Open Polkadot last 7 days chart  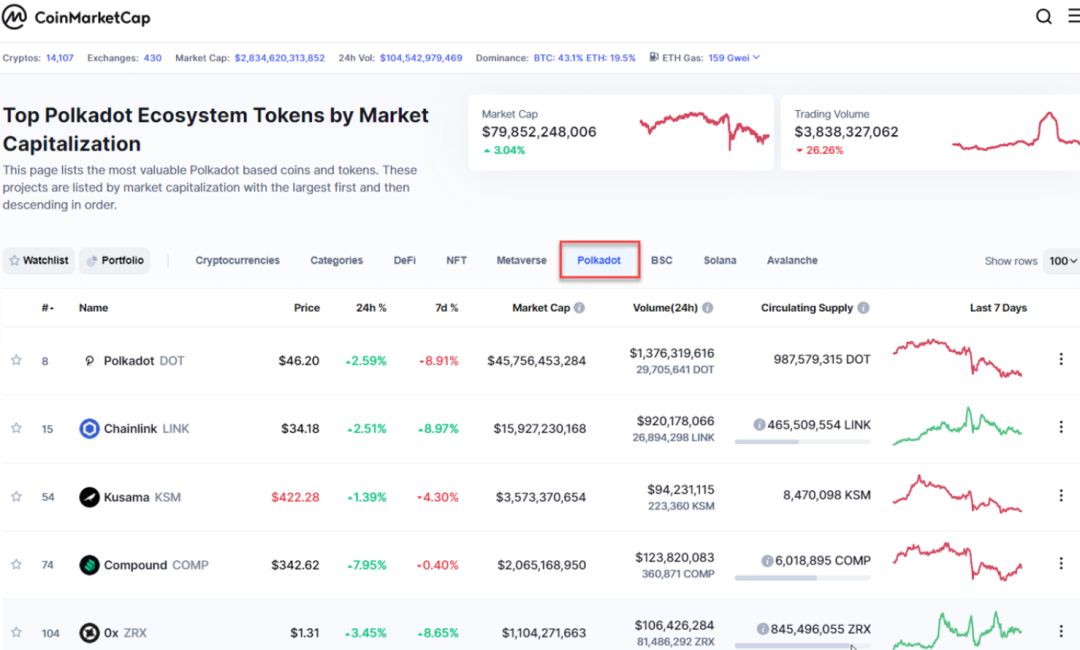point(957,357)
